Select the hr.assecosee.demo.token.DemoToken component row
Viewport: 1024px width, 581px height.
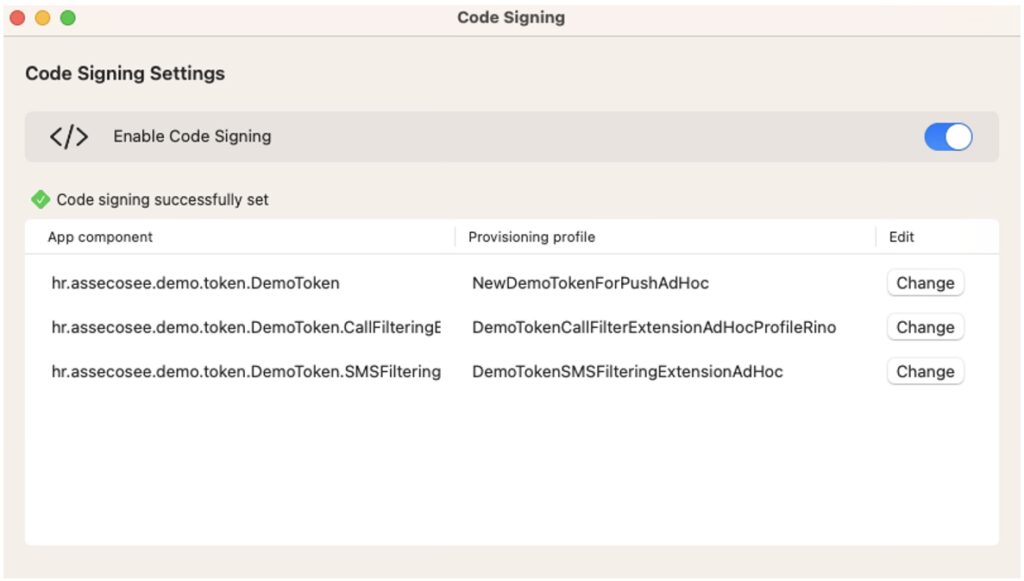[x=195, y=283]
